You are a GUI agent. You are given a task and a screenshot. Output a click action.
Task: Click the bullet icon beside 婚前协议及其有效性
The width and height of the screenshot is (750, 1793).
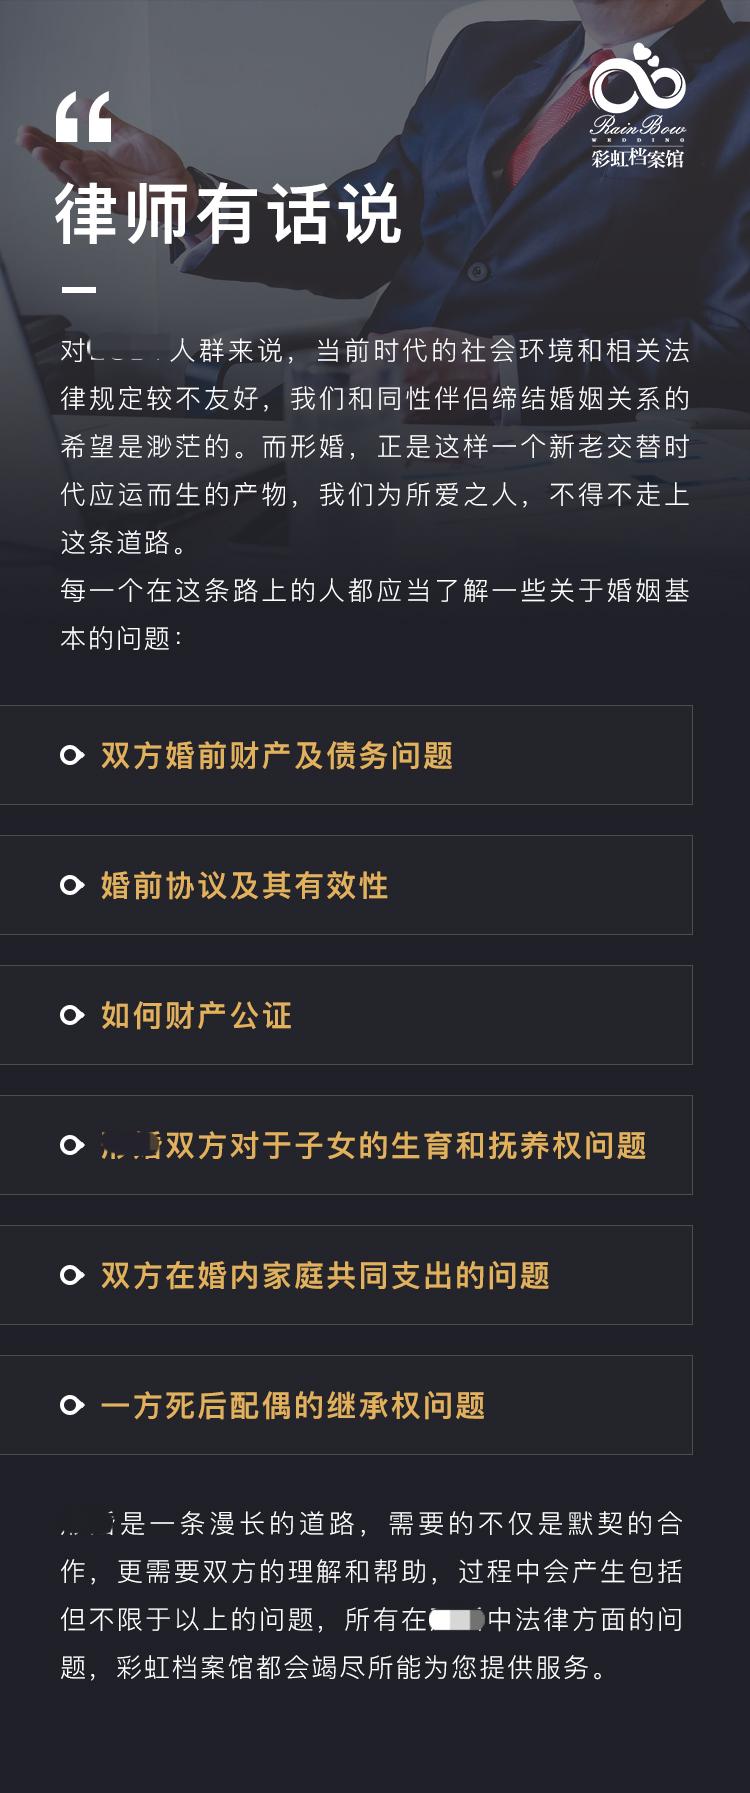72,885
